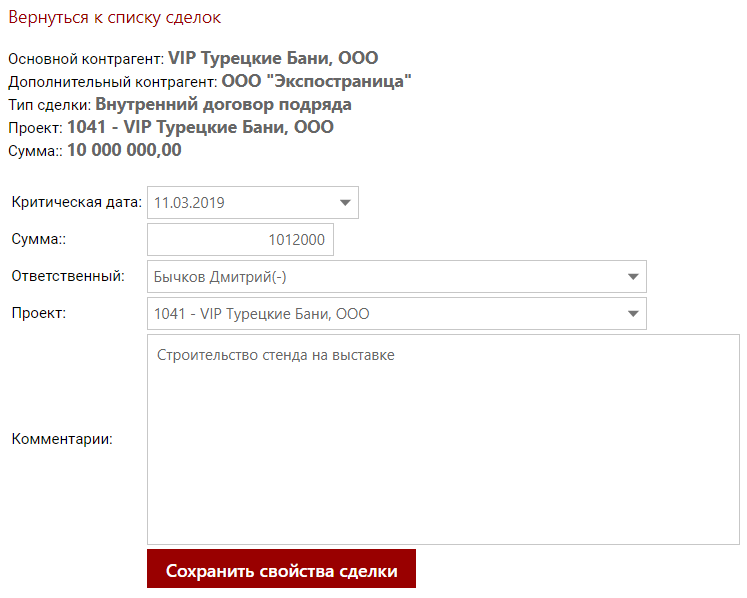Click deal type 'Внутренний договор подряда'

(223, 104)
